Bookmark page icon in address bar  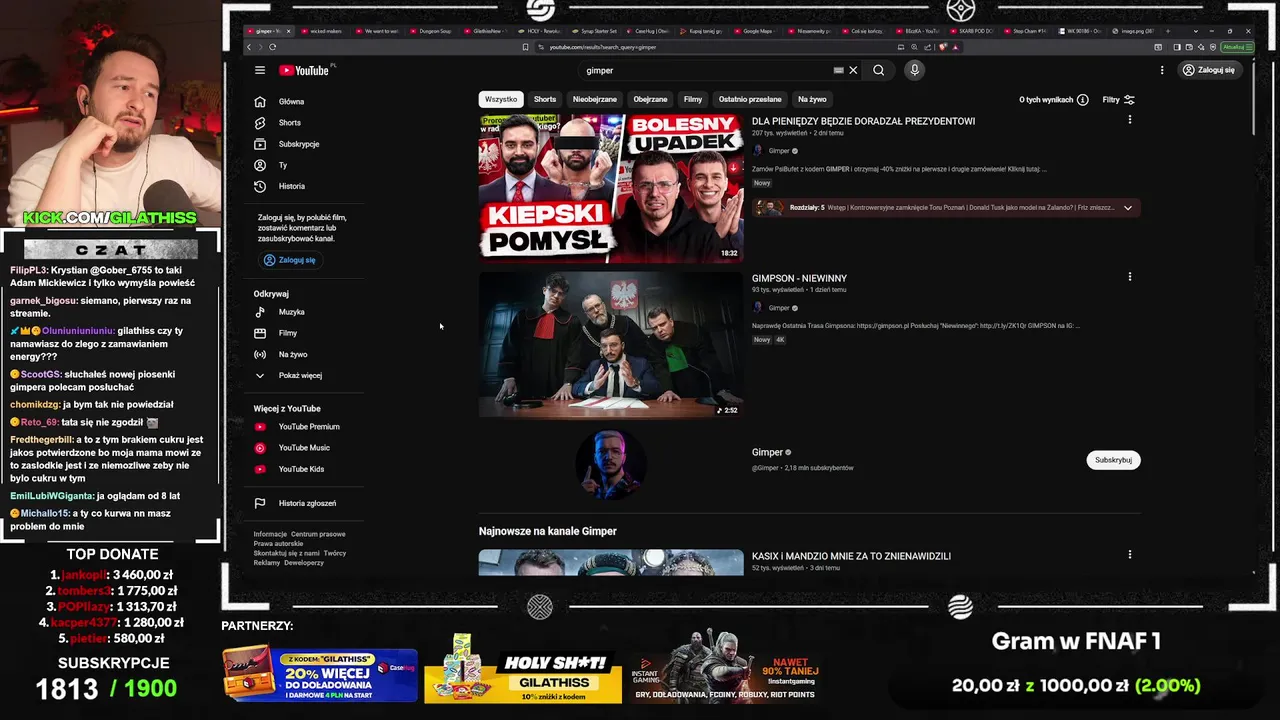click(x=525, y=47)
